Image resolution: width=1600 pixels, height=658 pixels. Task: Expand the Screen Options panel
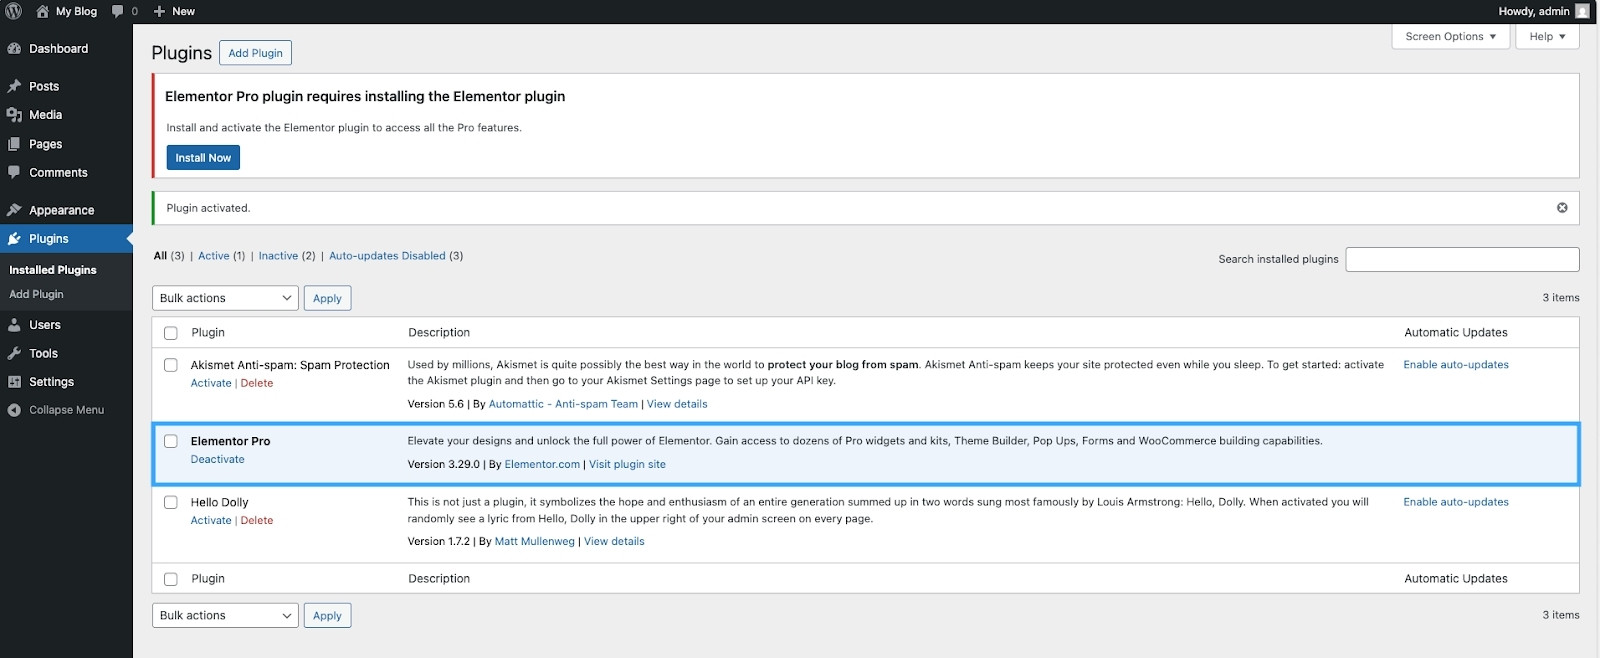(1449, 37)
